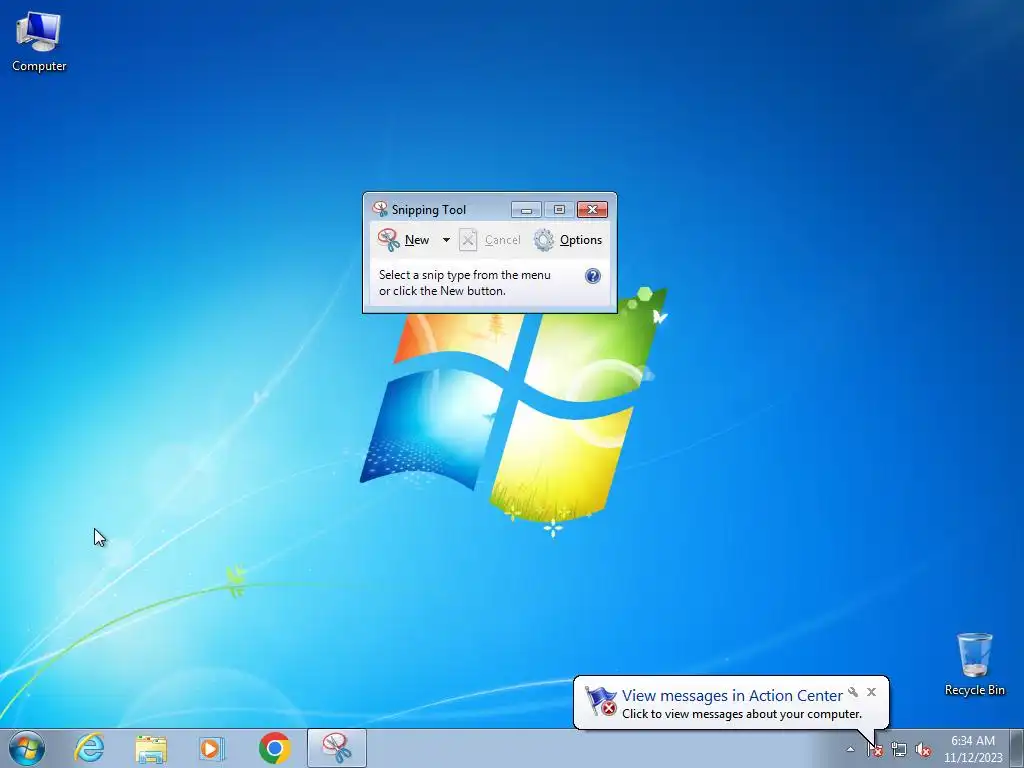The width and height of the screenshot is (1024, 768).
Task: Click the flag icon in Action Center balloon
Action: pyautogui.click(x=600, y=701)
